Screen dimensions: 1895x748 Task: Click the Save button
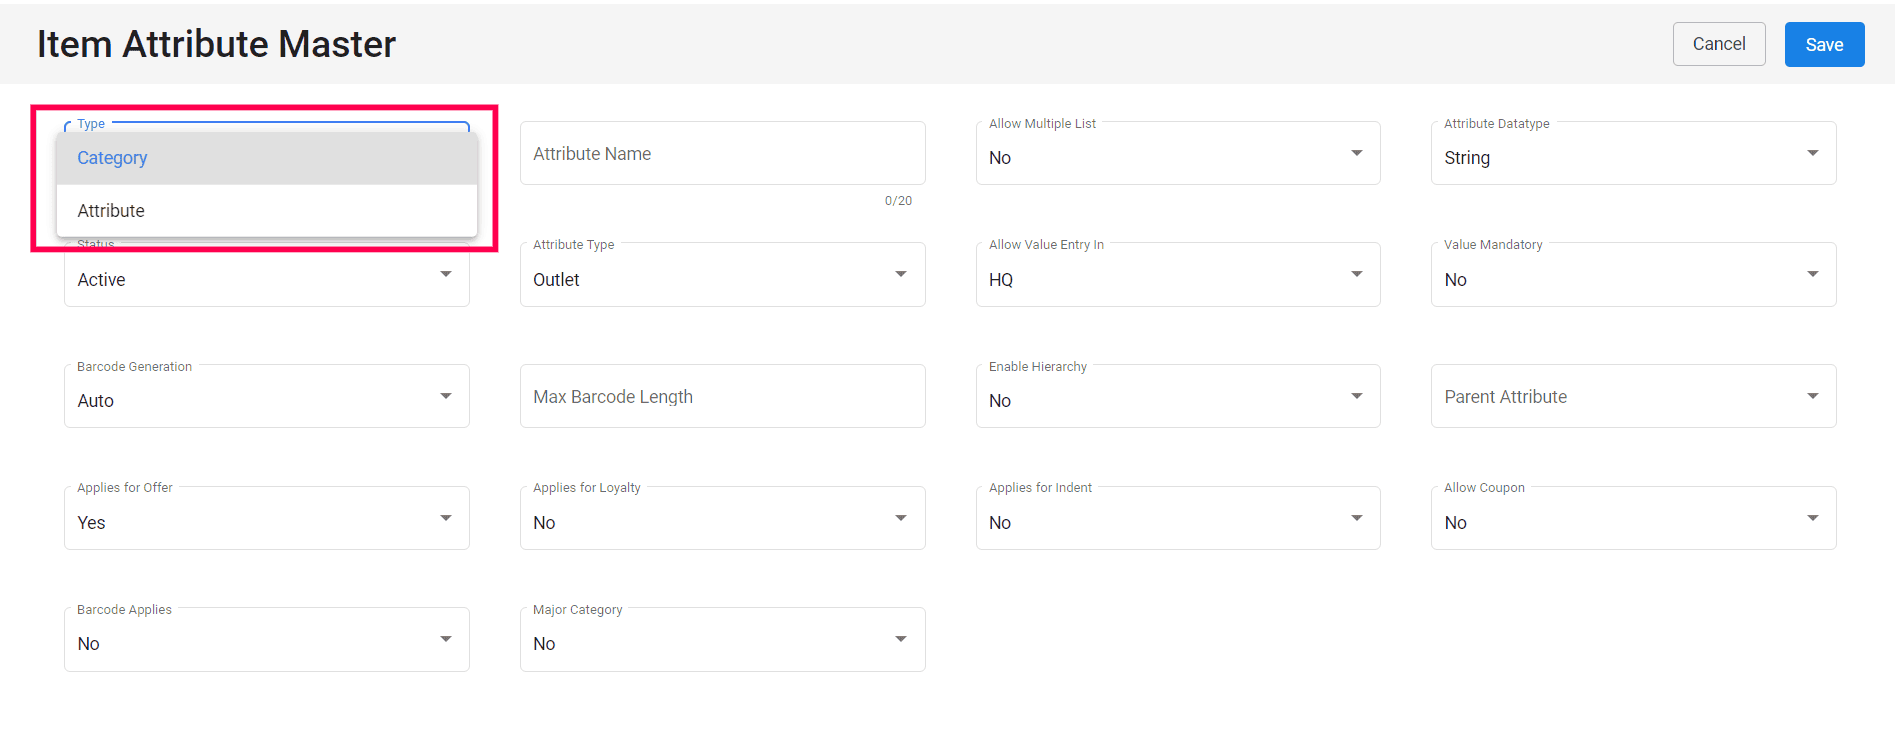1823,45
